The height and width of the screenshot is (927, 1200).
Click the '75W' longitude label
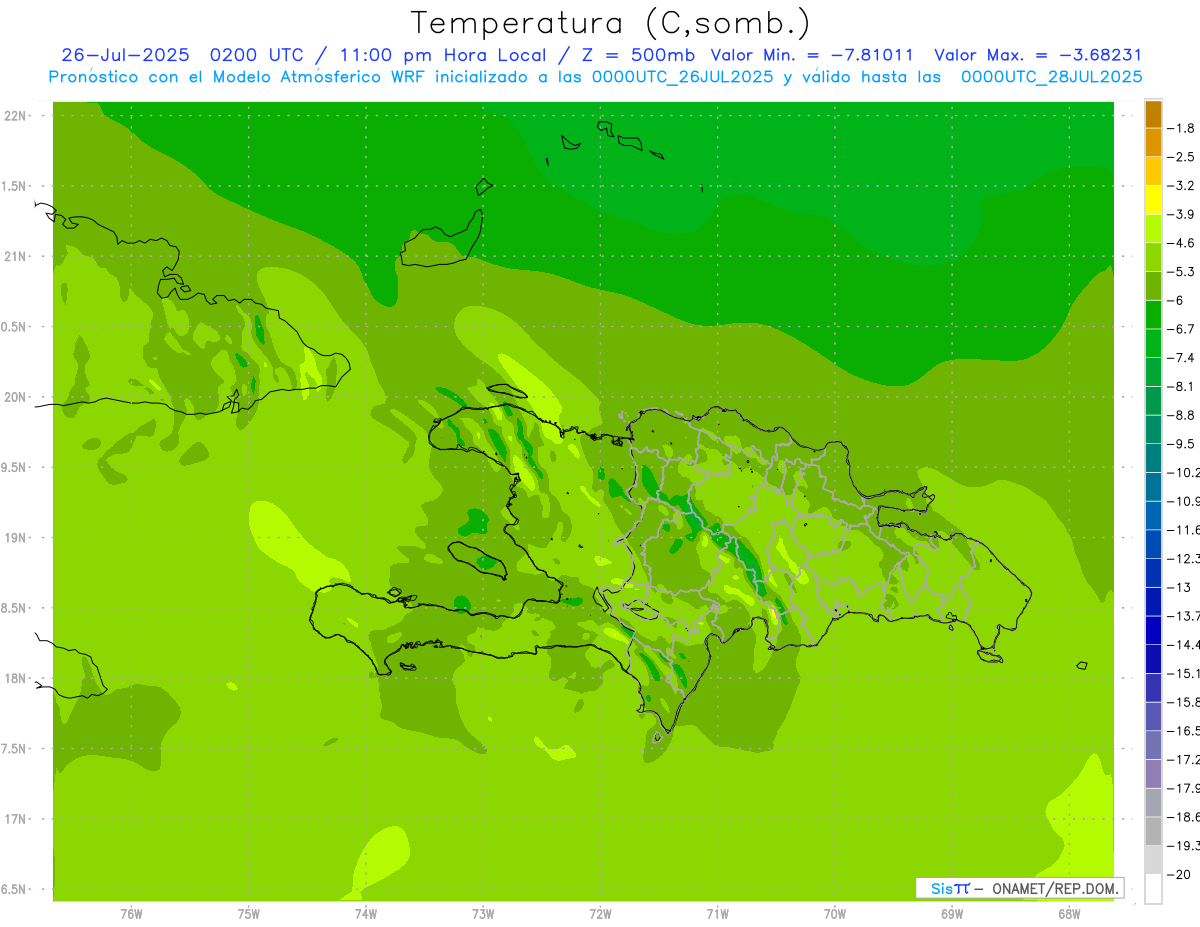tap(249, 914)
